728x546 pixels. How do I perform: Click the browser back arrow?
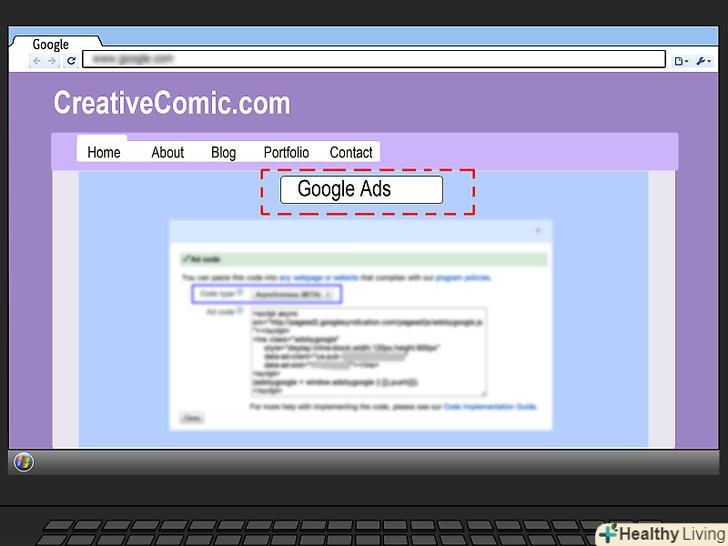point(37,61)
